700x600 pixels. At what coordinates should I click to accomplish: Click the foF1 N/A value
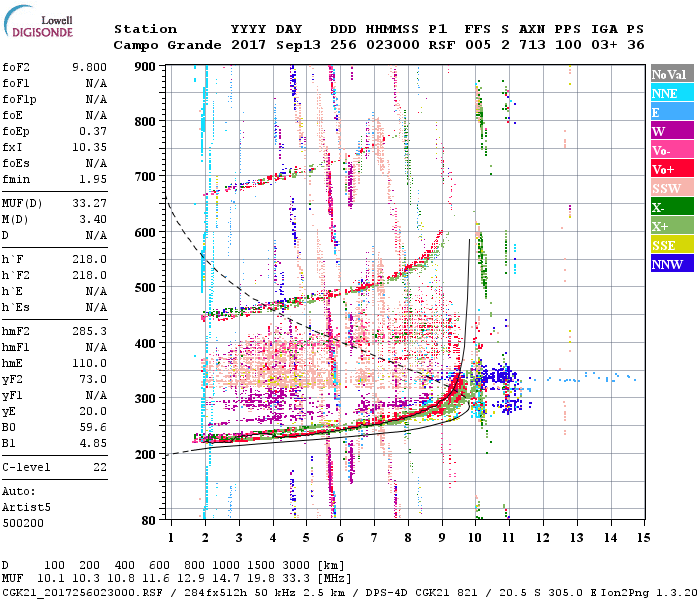[96, 83]
